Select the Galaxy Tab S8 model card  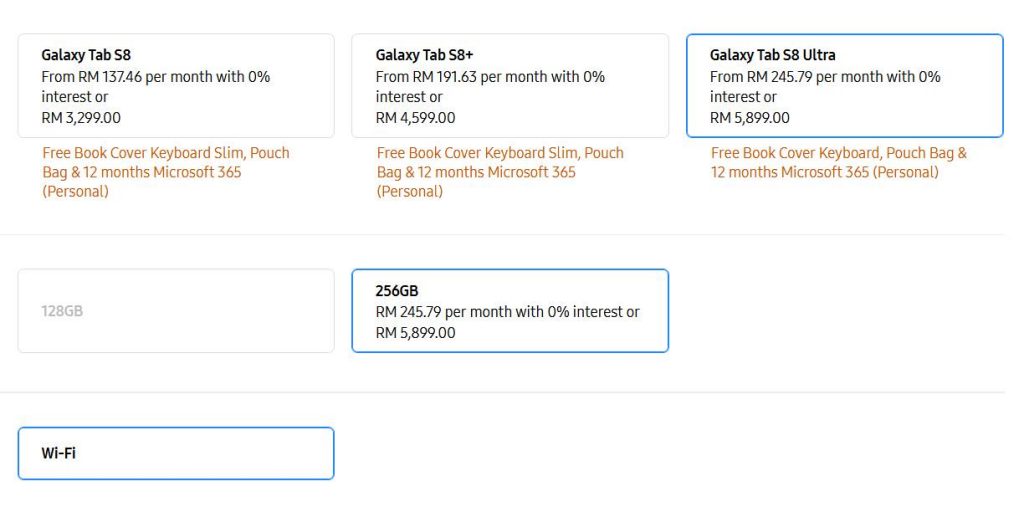pos(176,86)
